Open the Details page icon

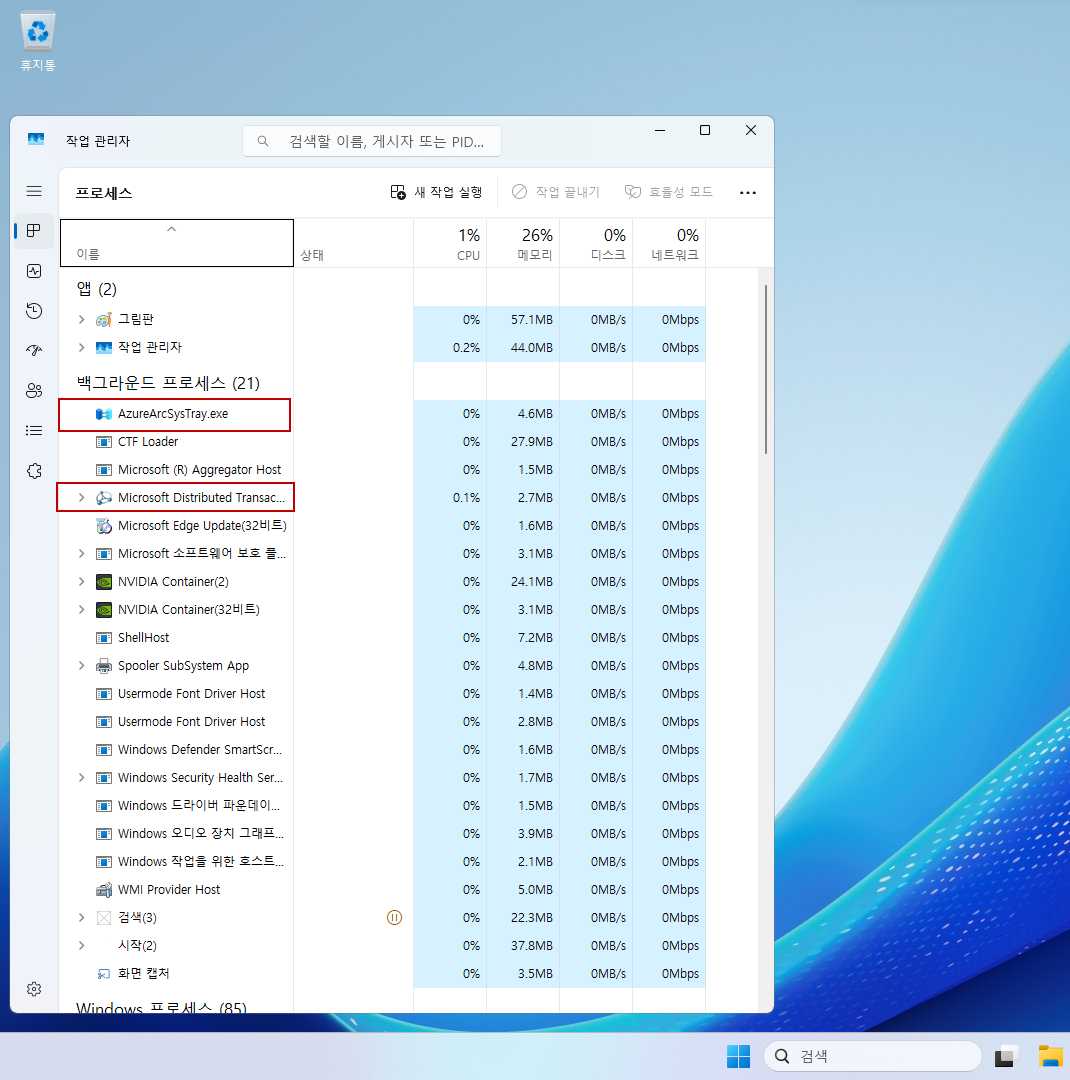coord(34,430)
